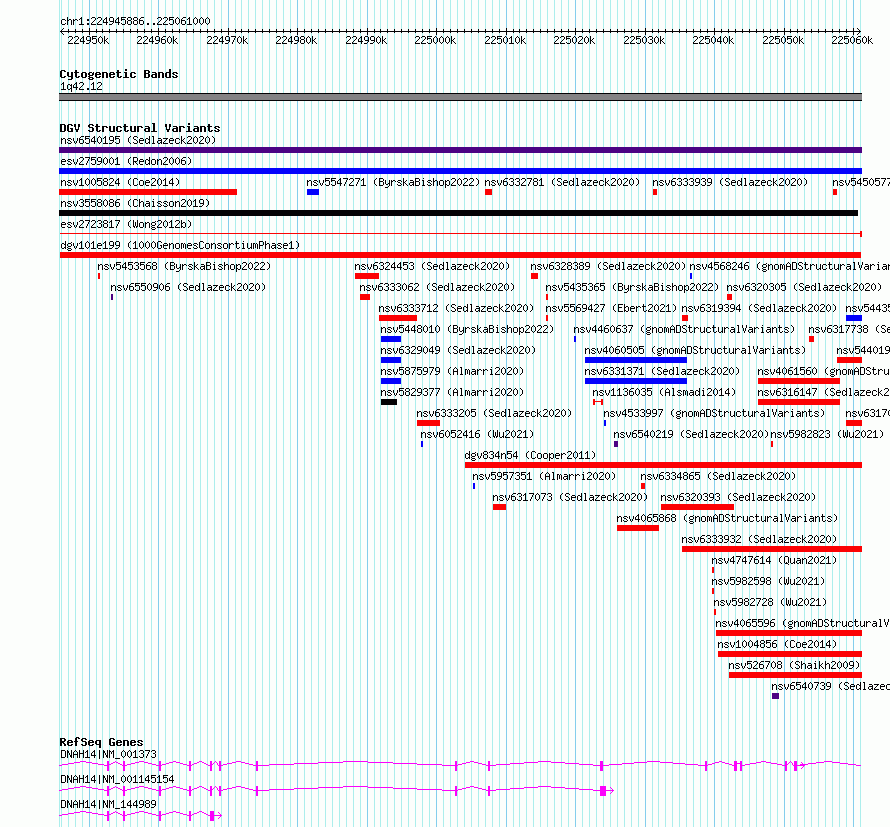Screen dimensions: 890x827
Task: Open nsv6334865 (Sedlazeck2020) label
Action: point(718,476)
